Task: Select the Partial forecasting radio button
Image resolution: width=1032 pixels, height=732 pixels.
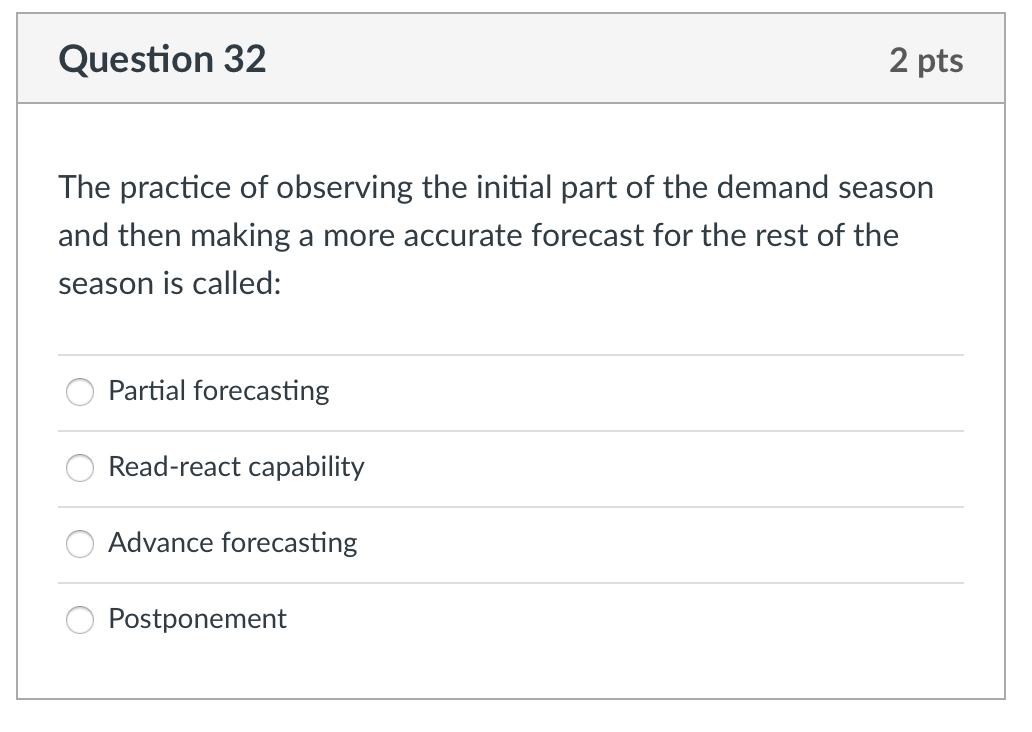Action: pos(80,392)
